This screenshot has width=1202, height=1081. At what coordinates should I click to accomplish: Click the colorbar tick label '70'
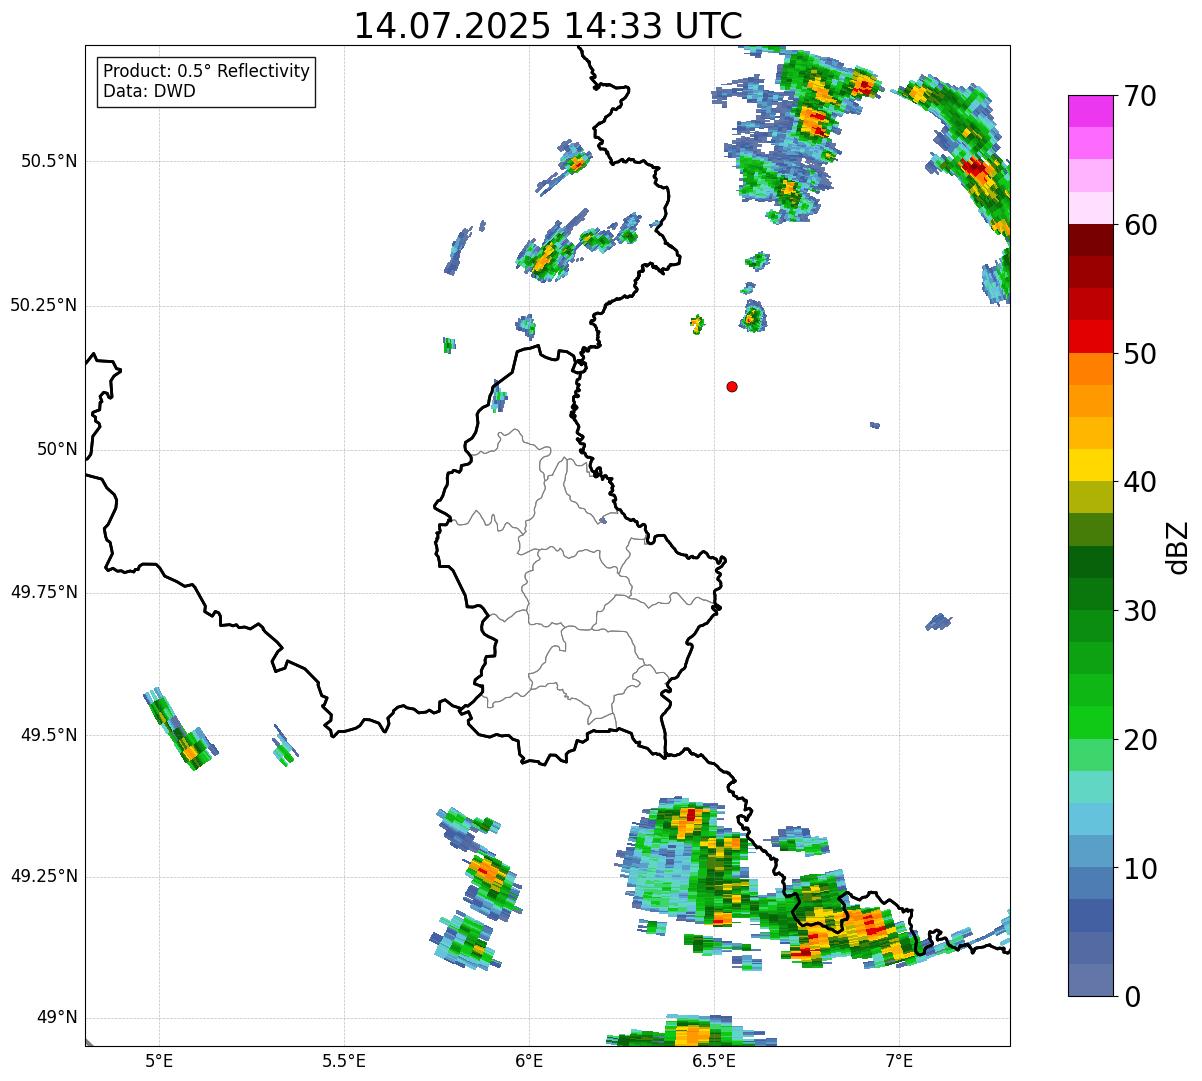(x=1140, y=96)
